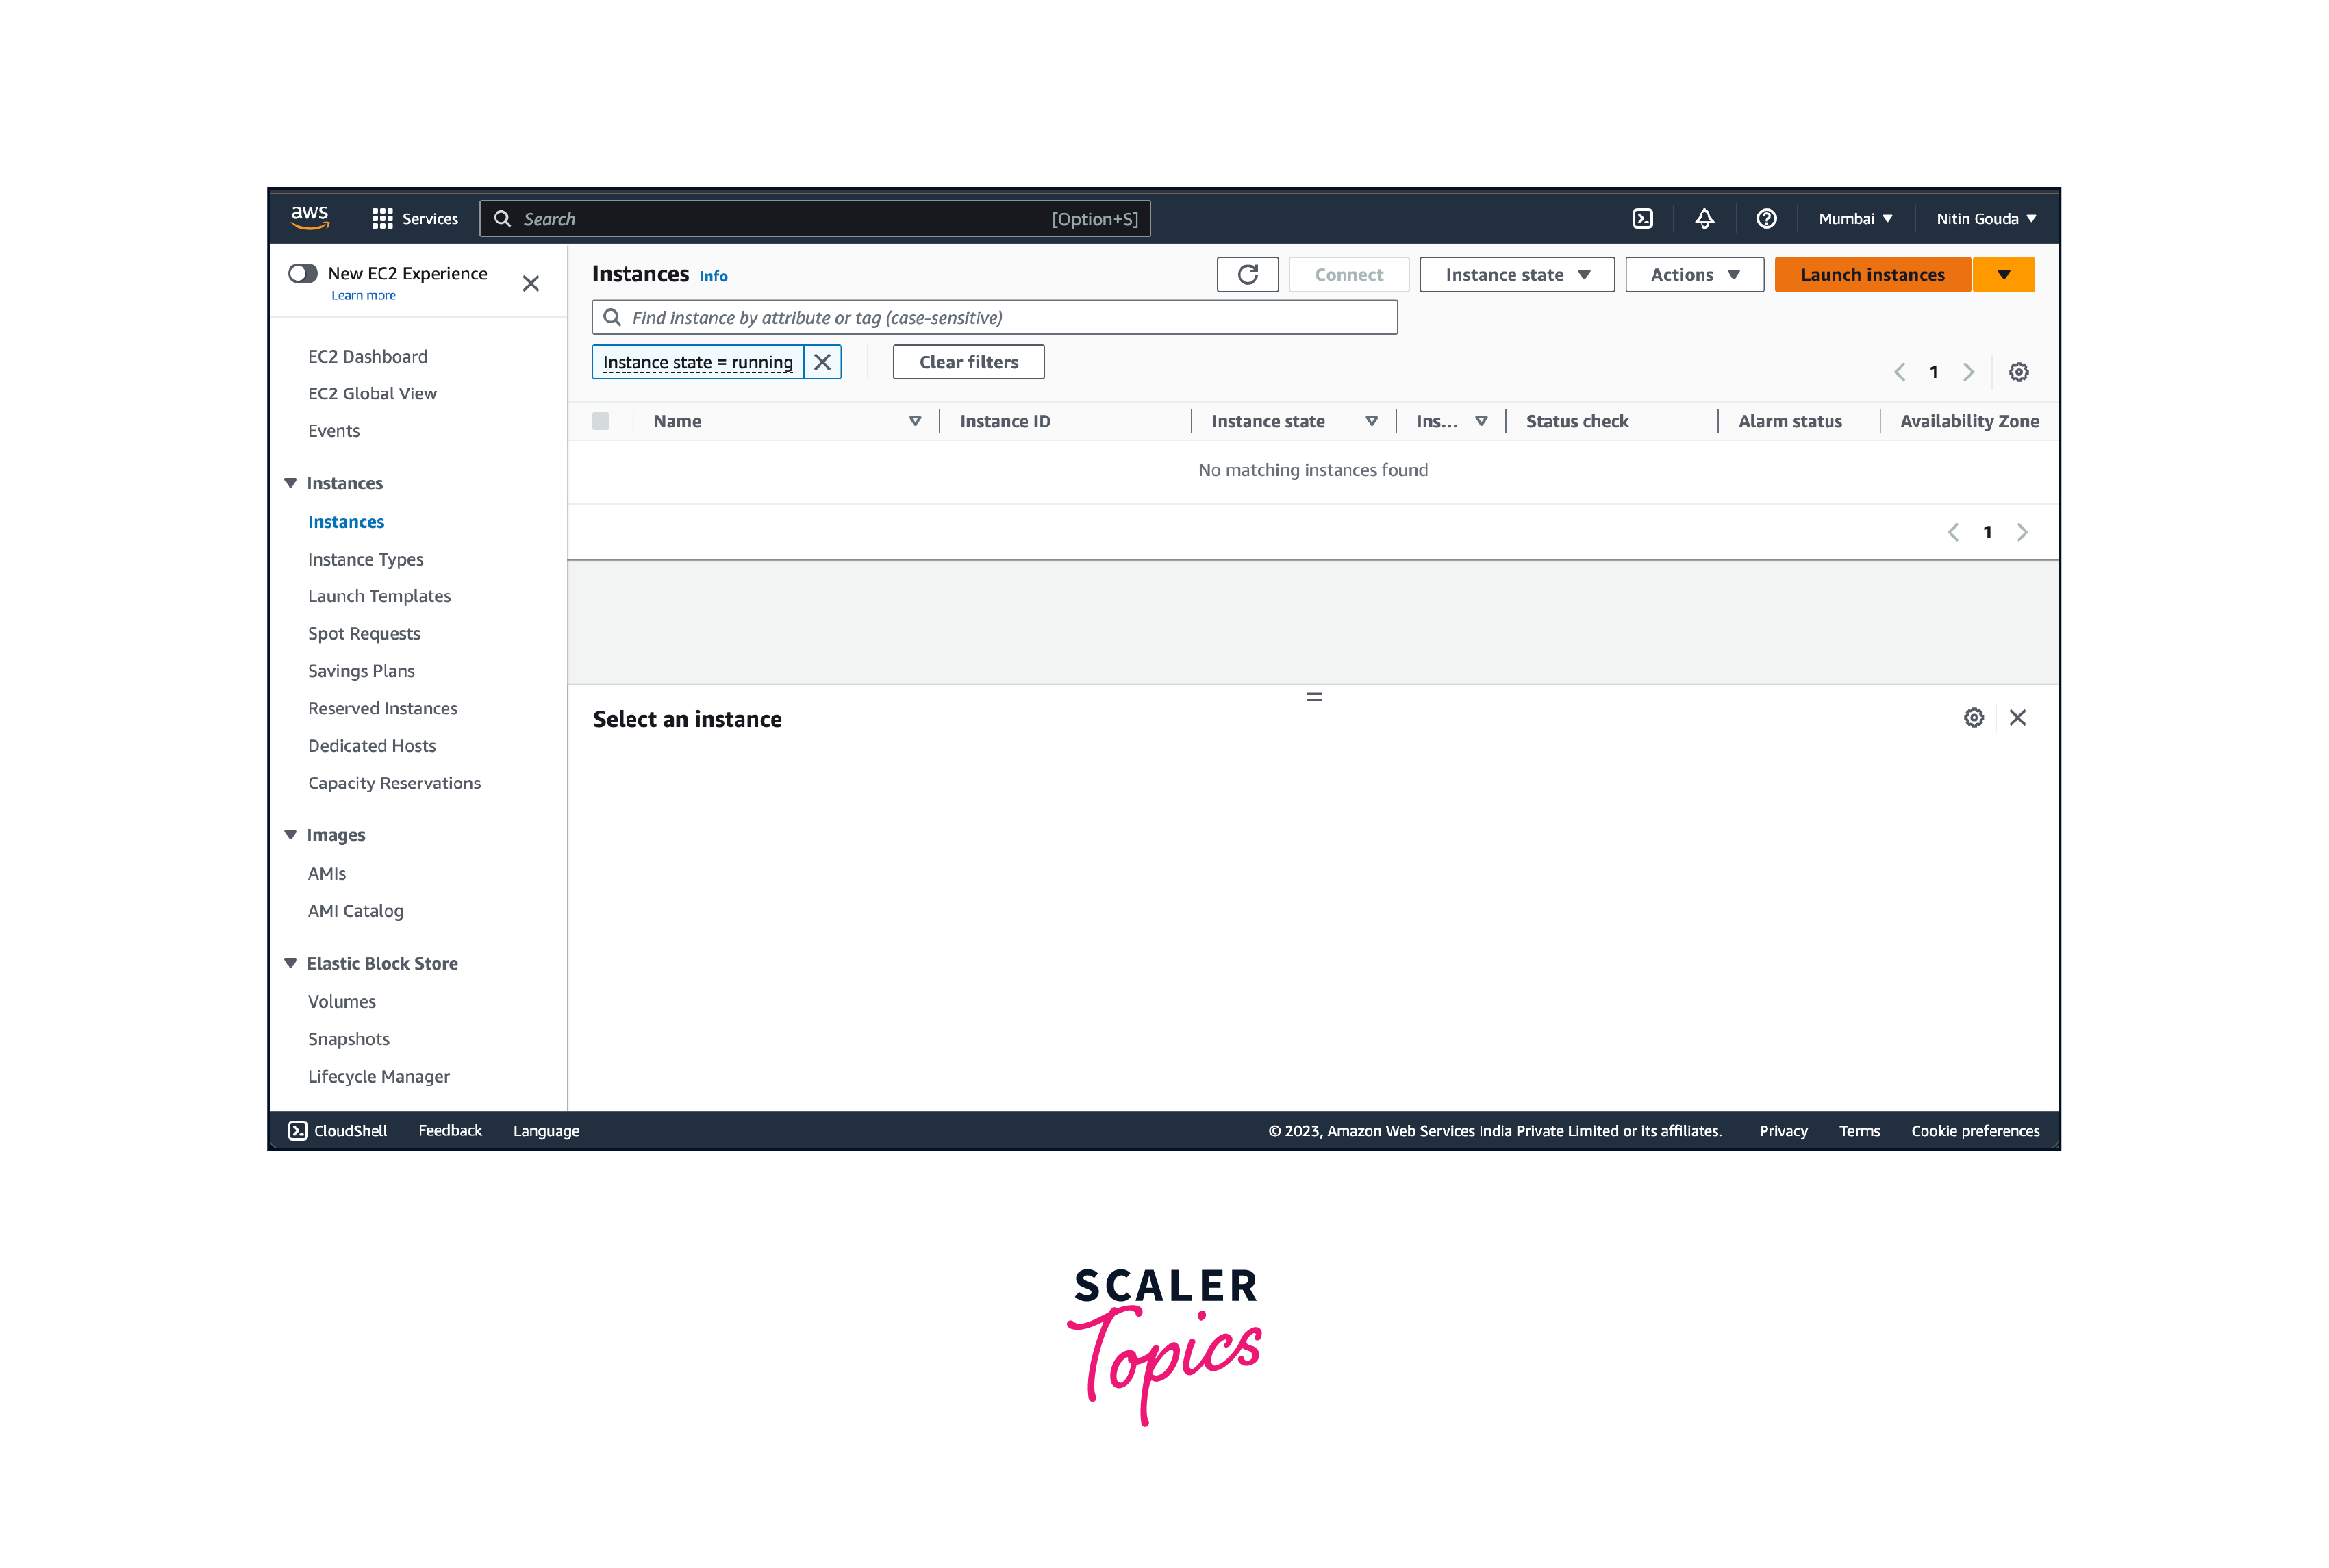The height and width of the screenshot is (1568, 2329).
Task: Toggle the New EC2 Experience switch
Action: (302, 272)
